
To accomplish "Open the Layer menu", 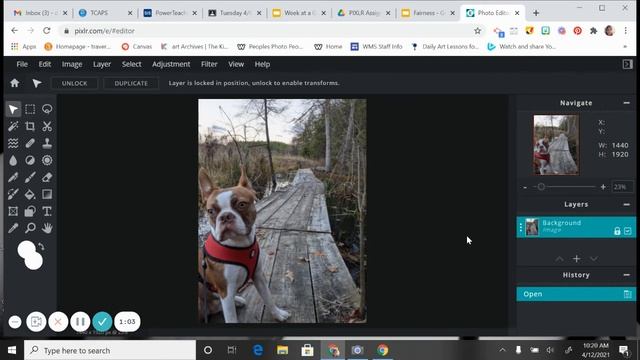I will (x=102, y=64).
